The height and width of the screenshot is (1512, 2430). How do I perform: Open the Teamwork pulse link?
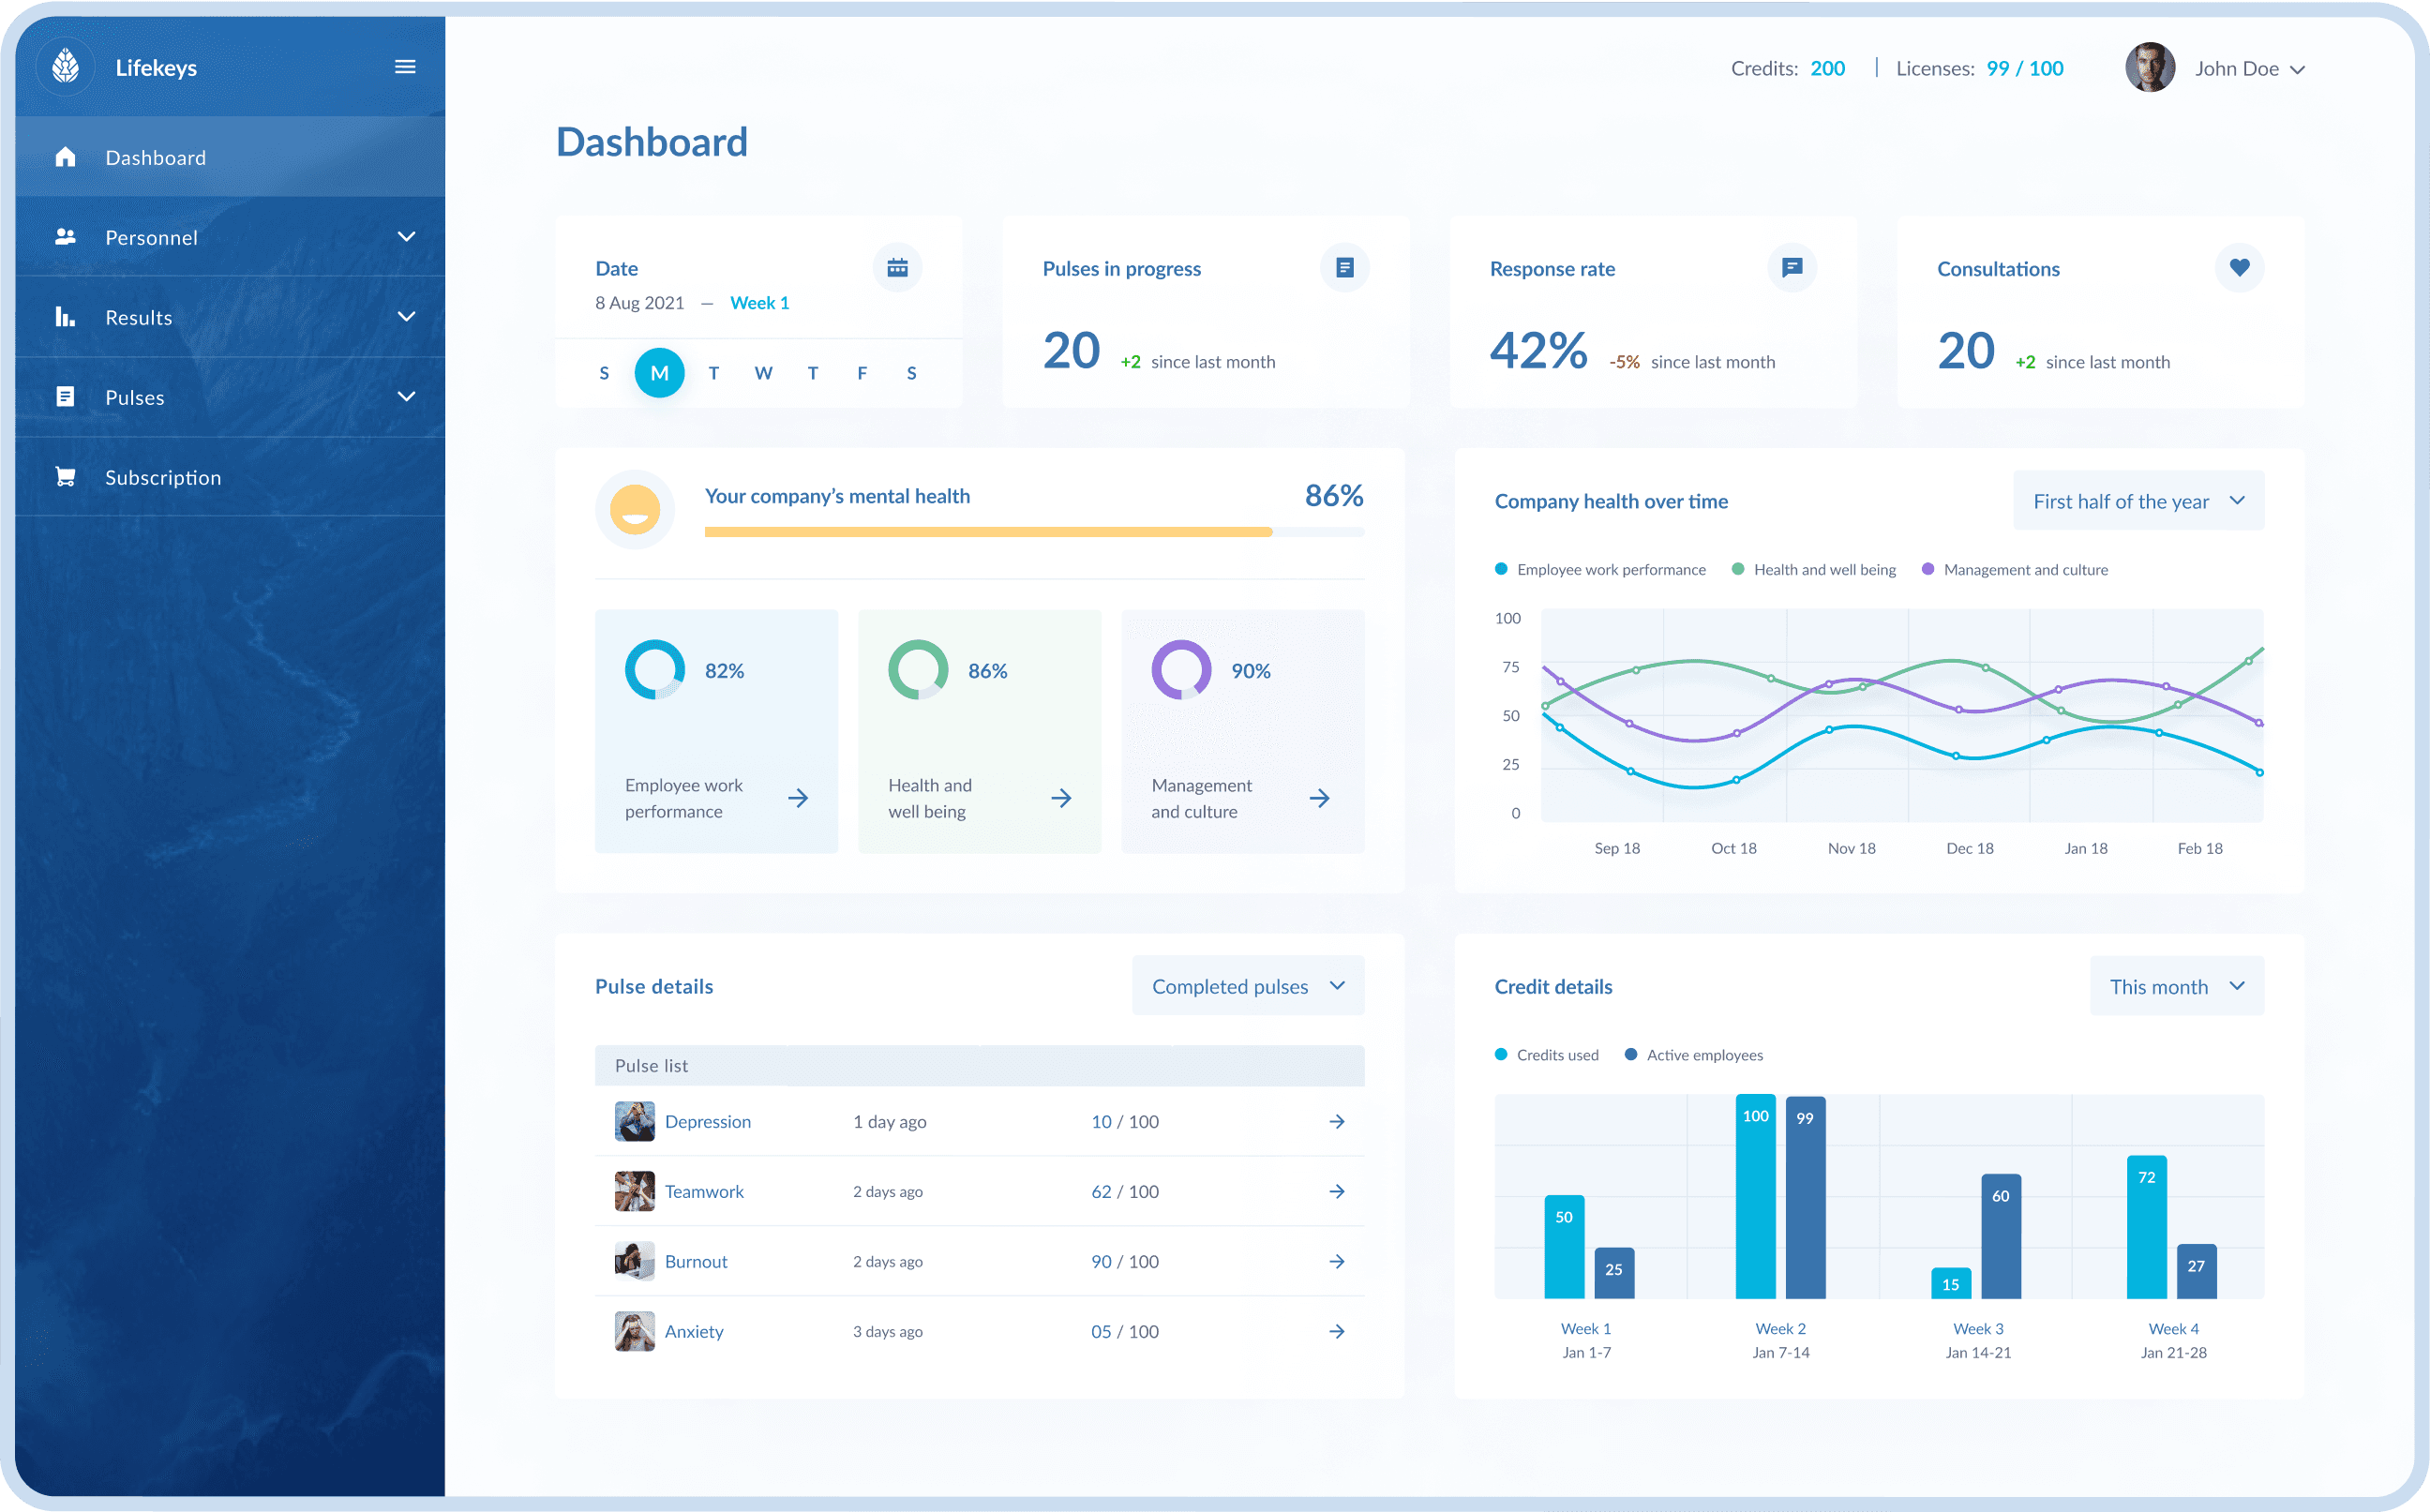(x=704, y=1191)
